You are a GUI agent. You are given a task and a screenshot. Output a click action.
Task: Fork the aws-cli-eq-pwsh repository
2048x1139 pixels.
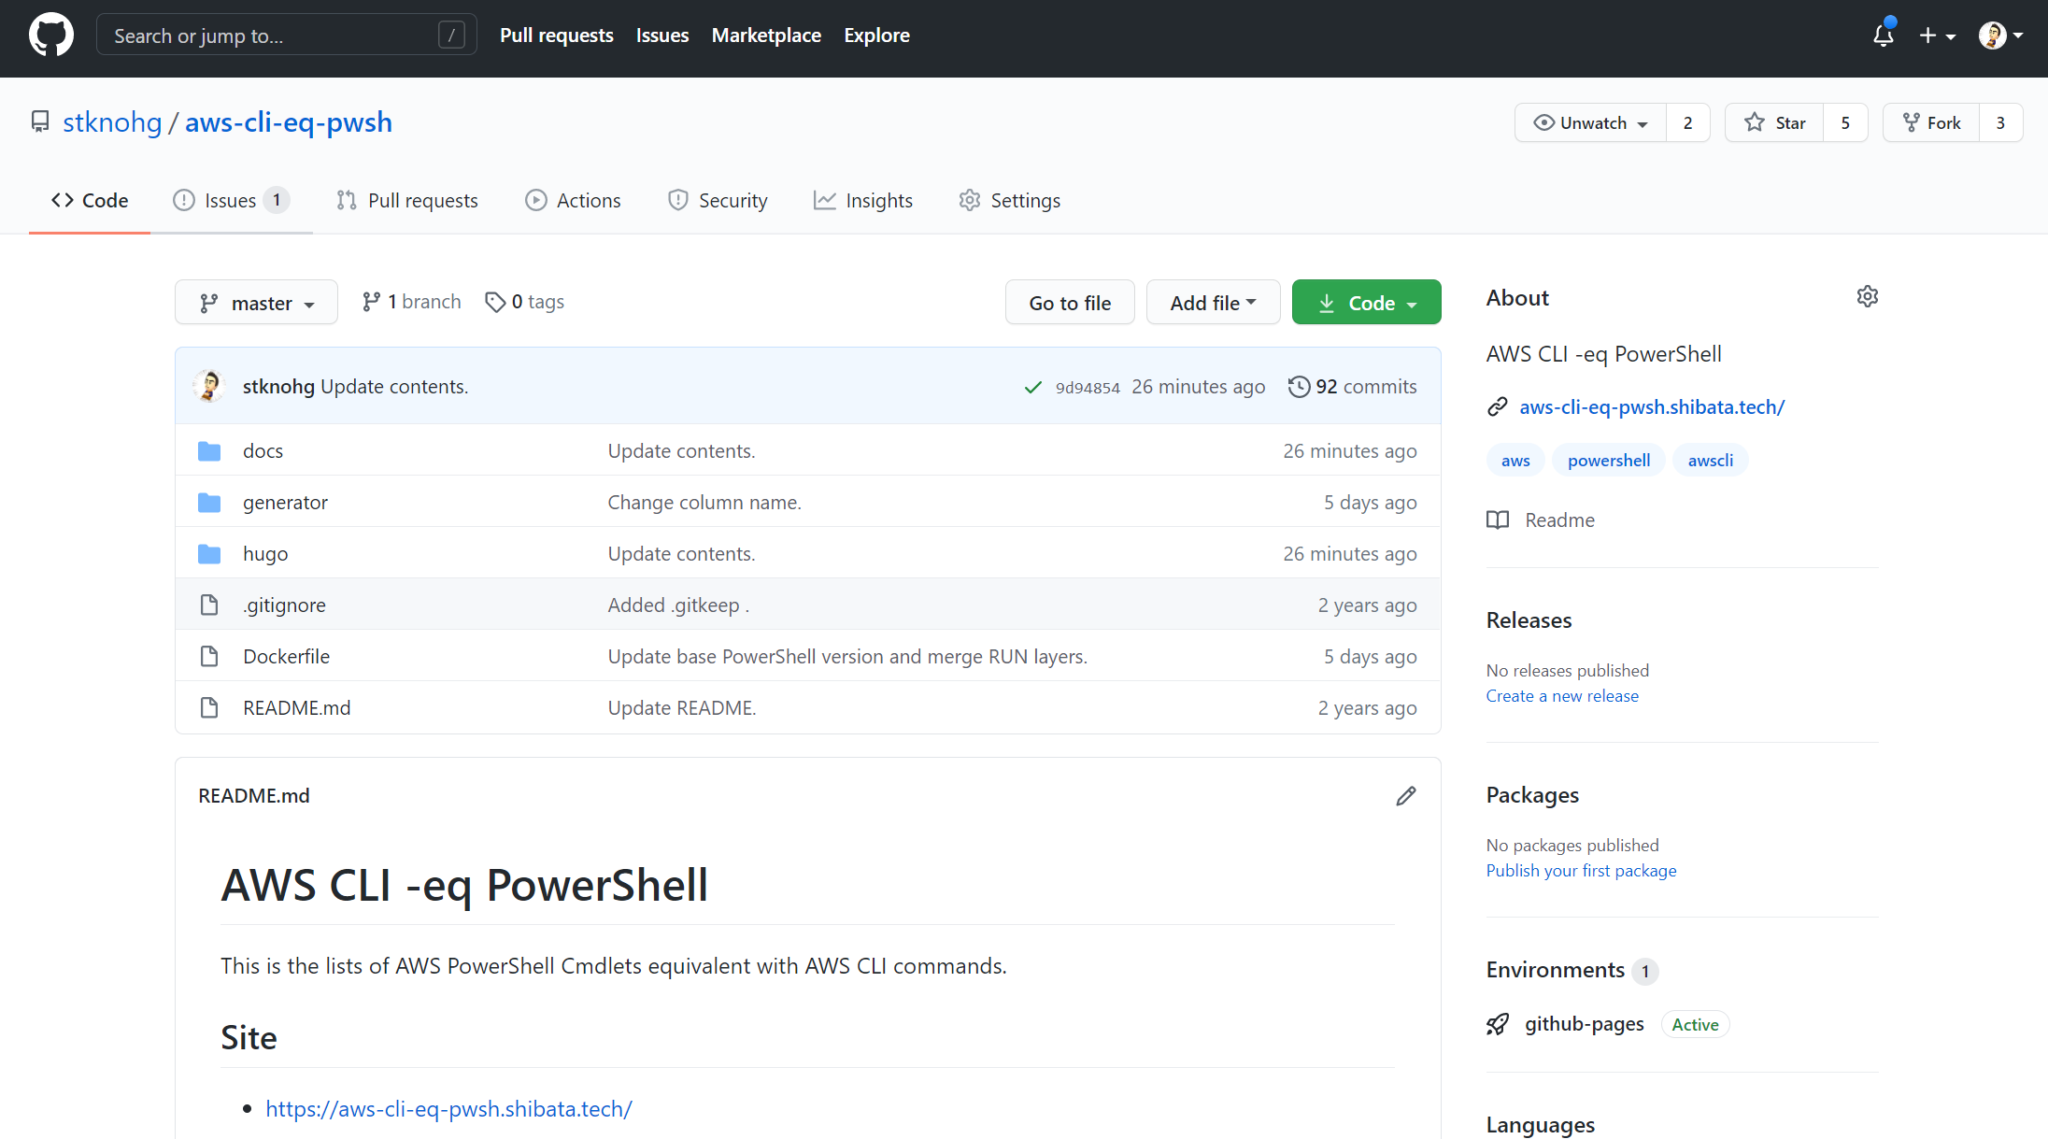1932,123
